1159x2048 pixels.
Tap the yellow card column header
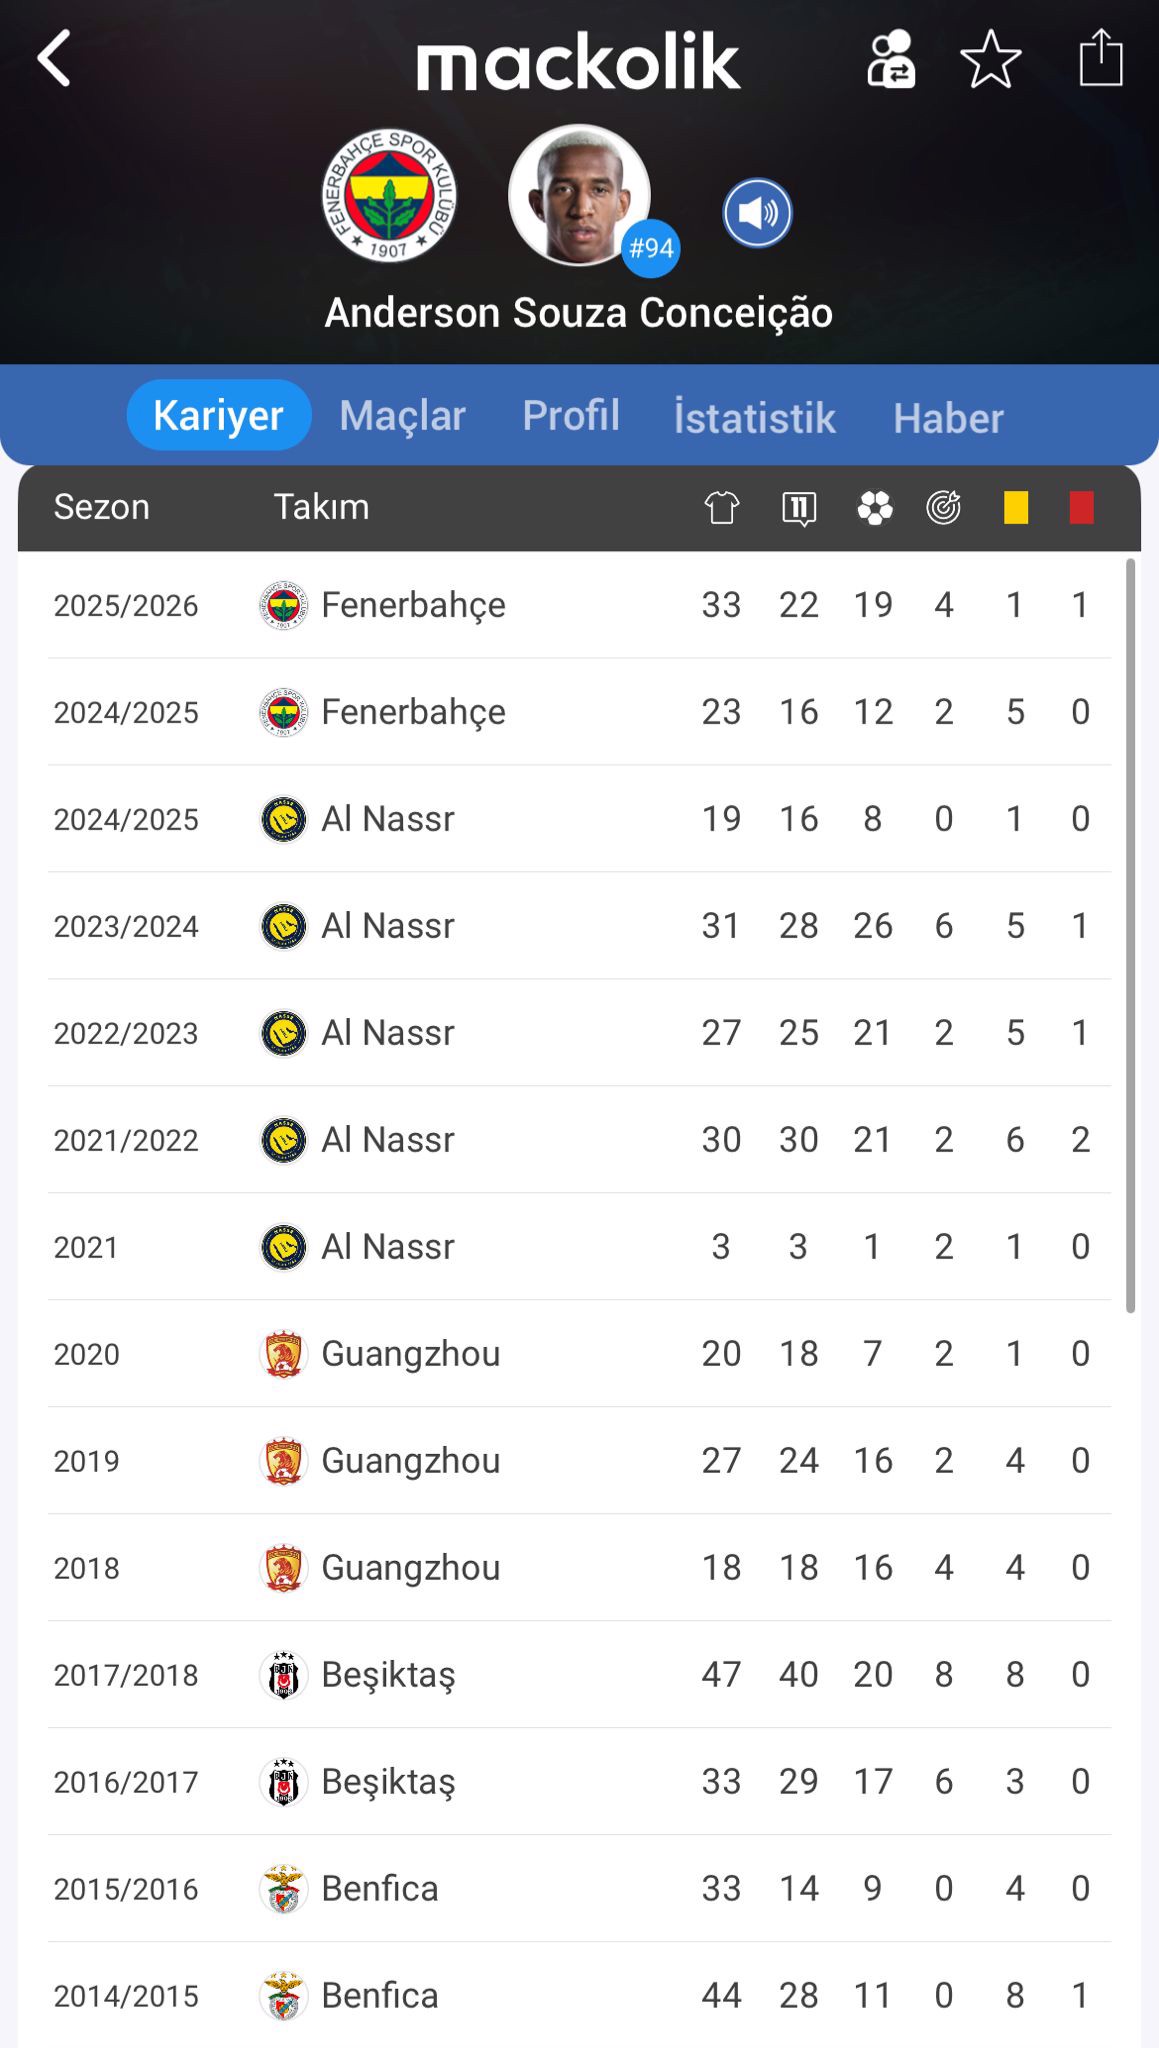click(x=1016, y=508)
